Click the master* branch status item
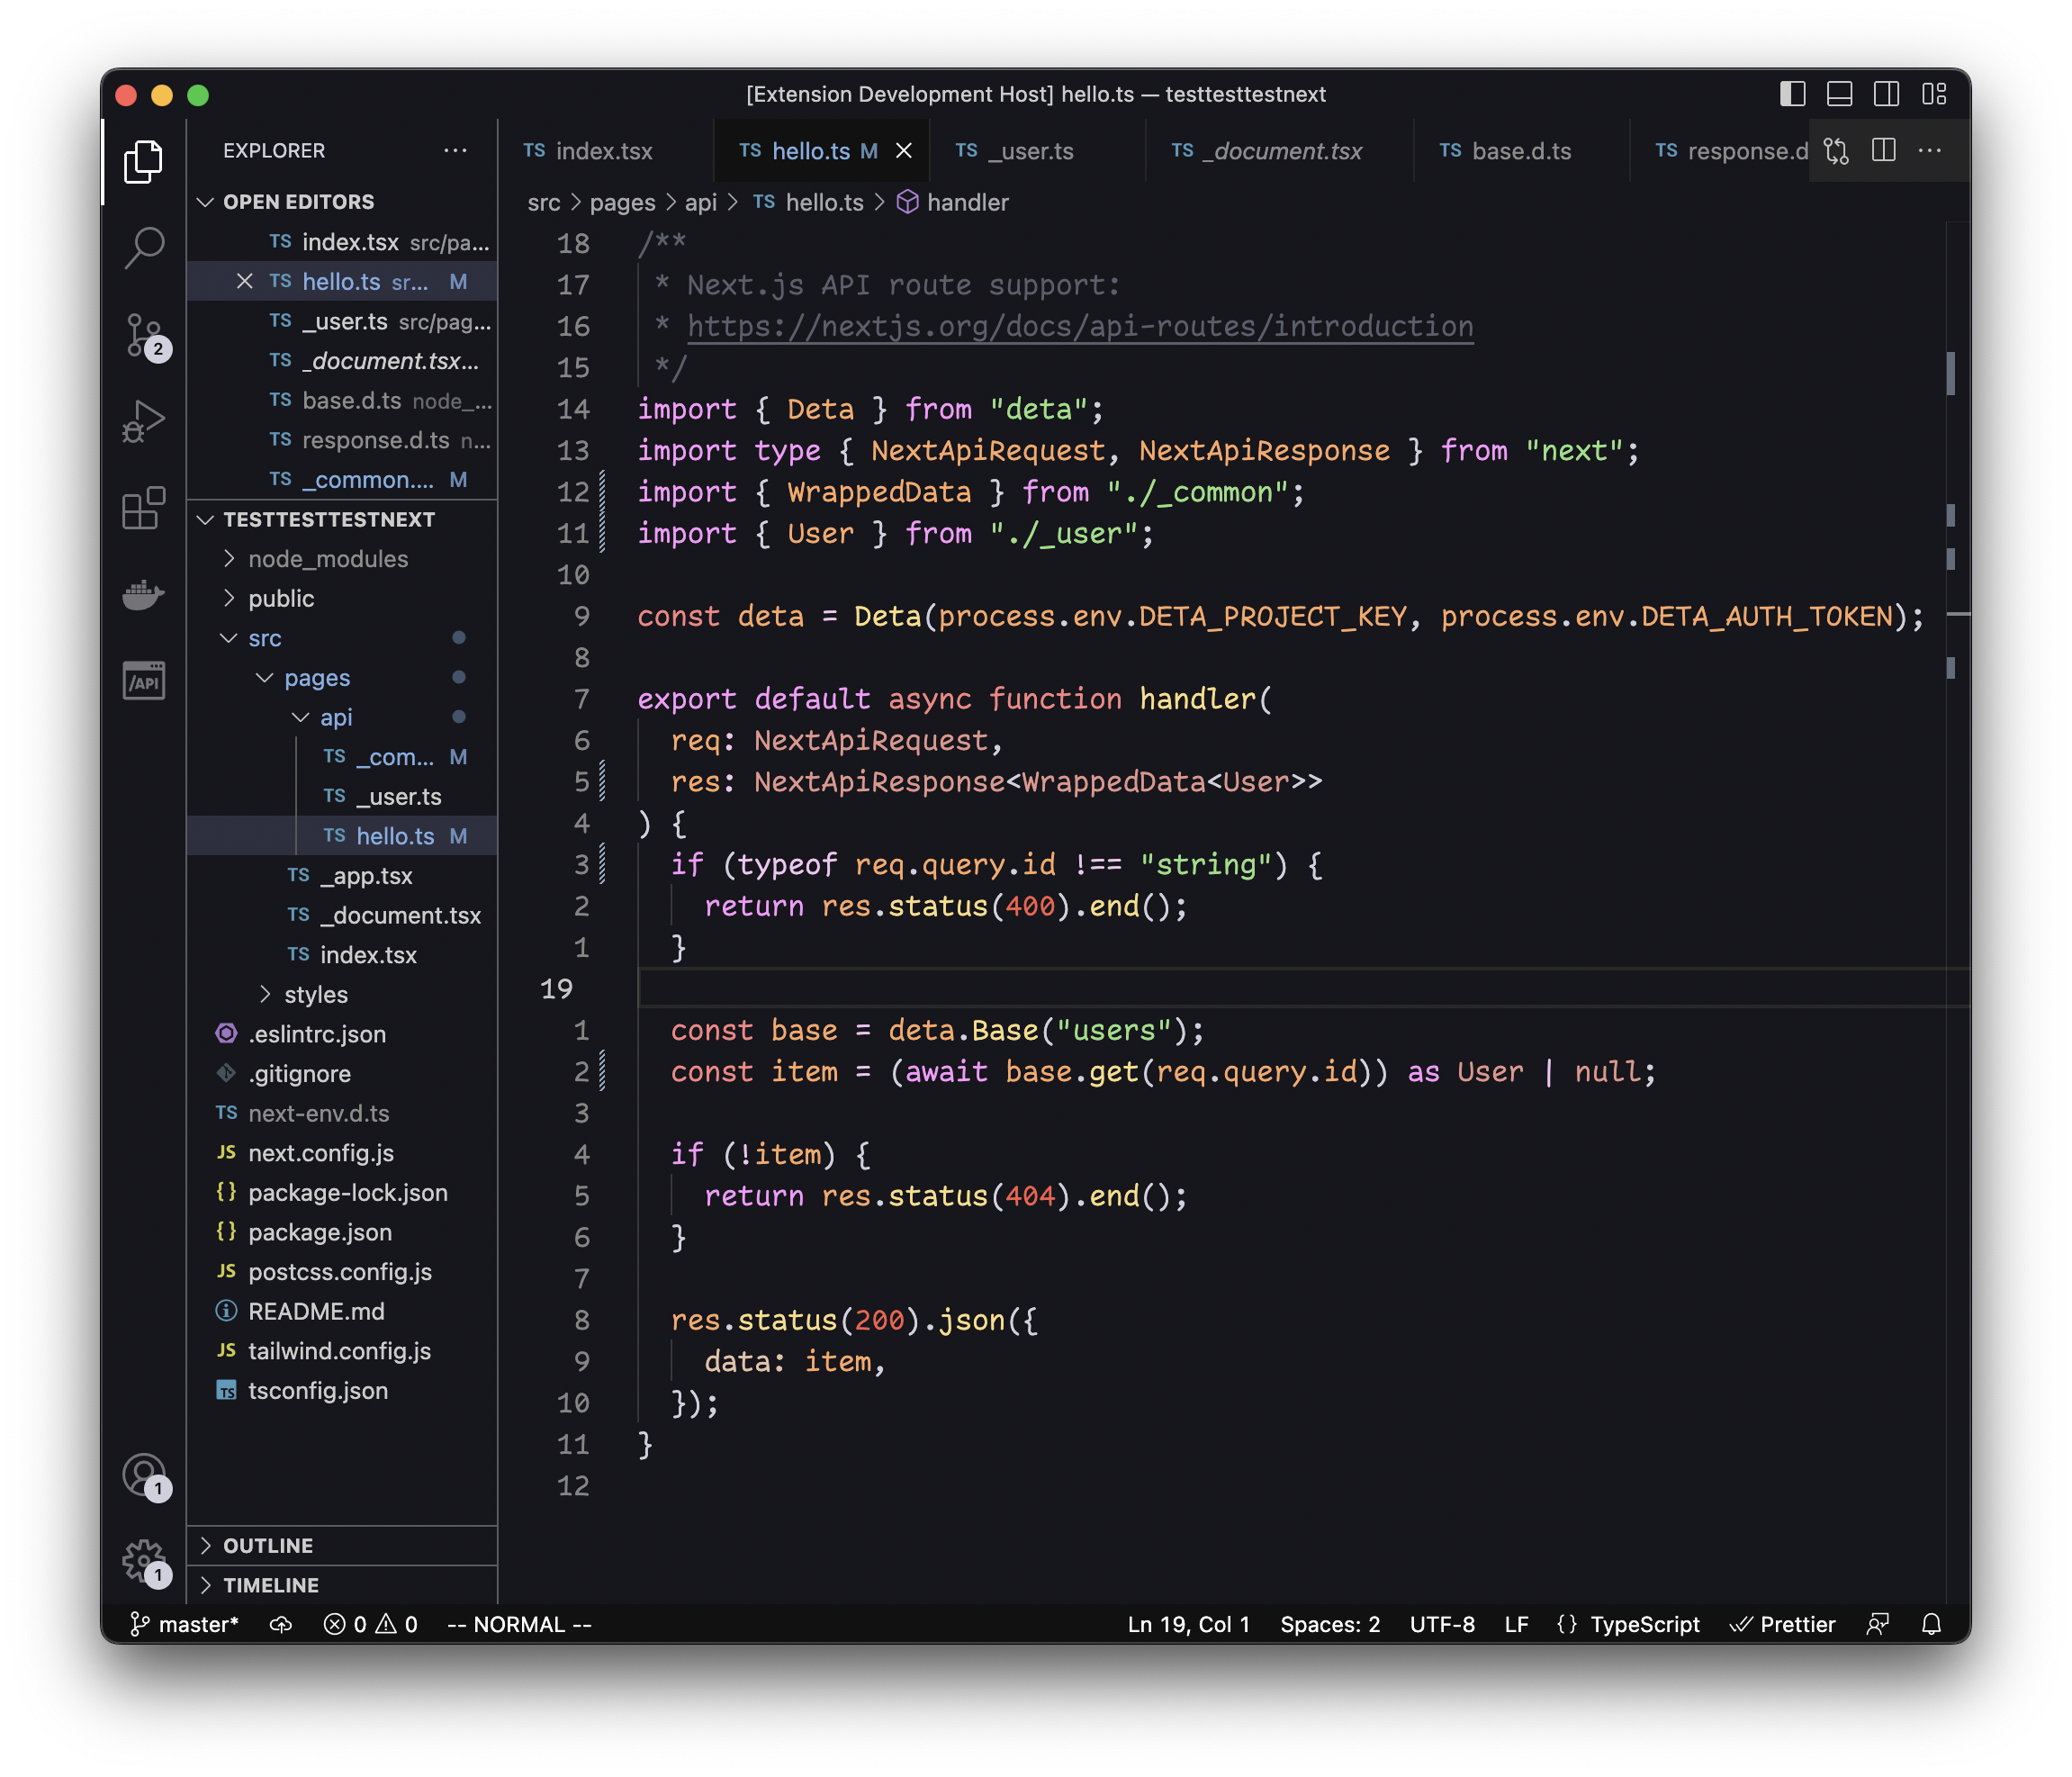The height and width of the screenshot is (1777, 2072). (185, 1624)
